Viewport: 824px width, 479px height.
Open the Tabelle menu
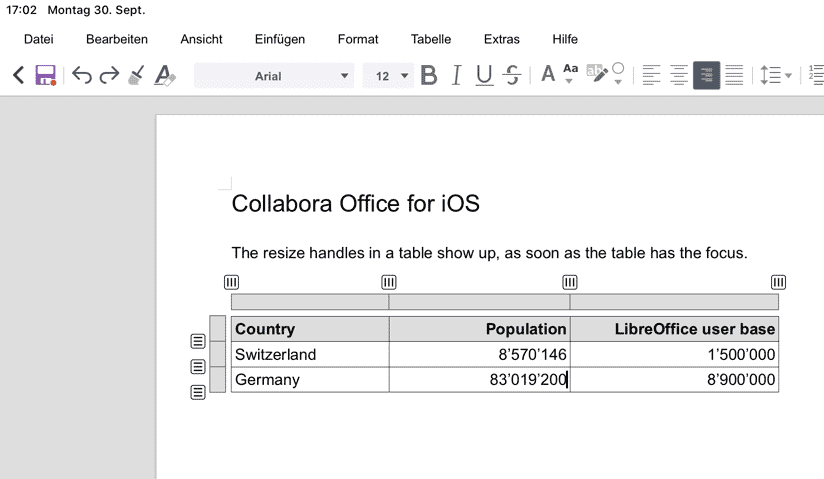(x=431, y=39)
